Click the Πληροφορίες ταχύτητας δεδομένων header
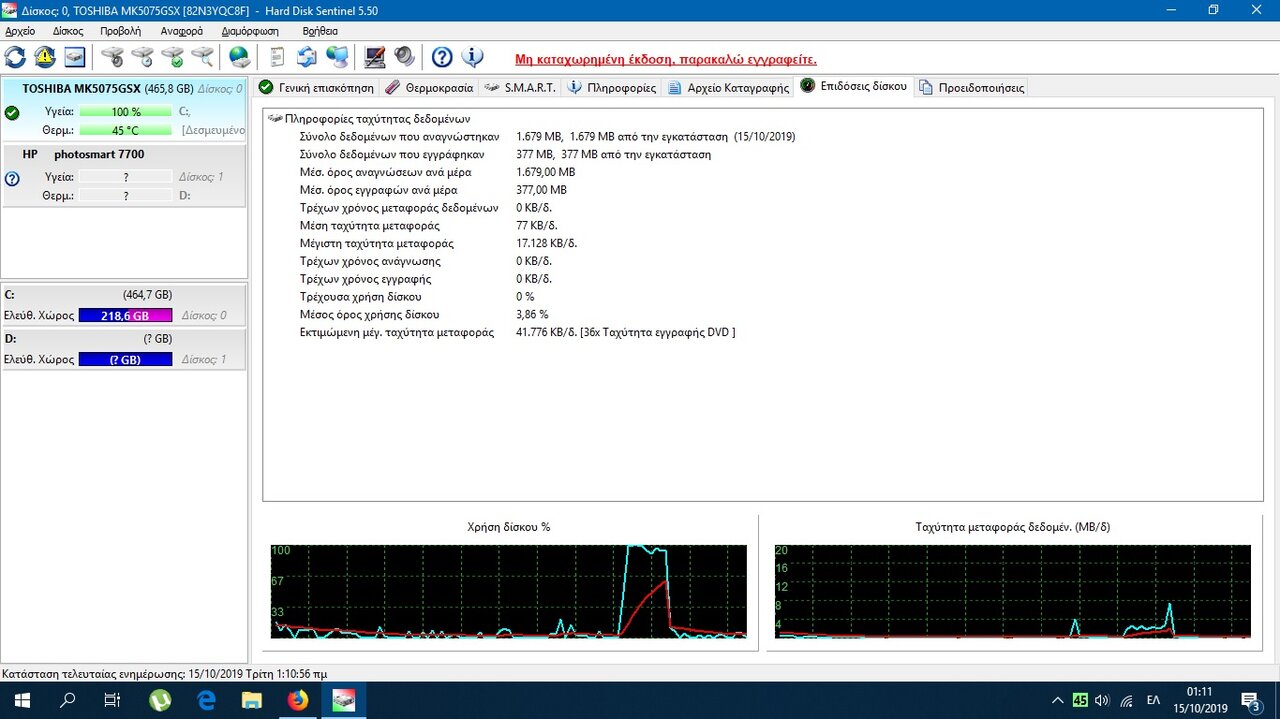The width and height of the screenshot is (1280, 719). (x=377, y=118)
